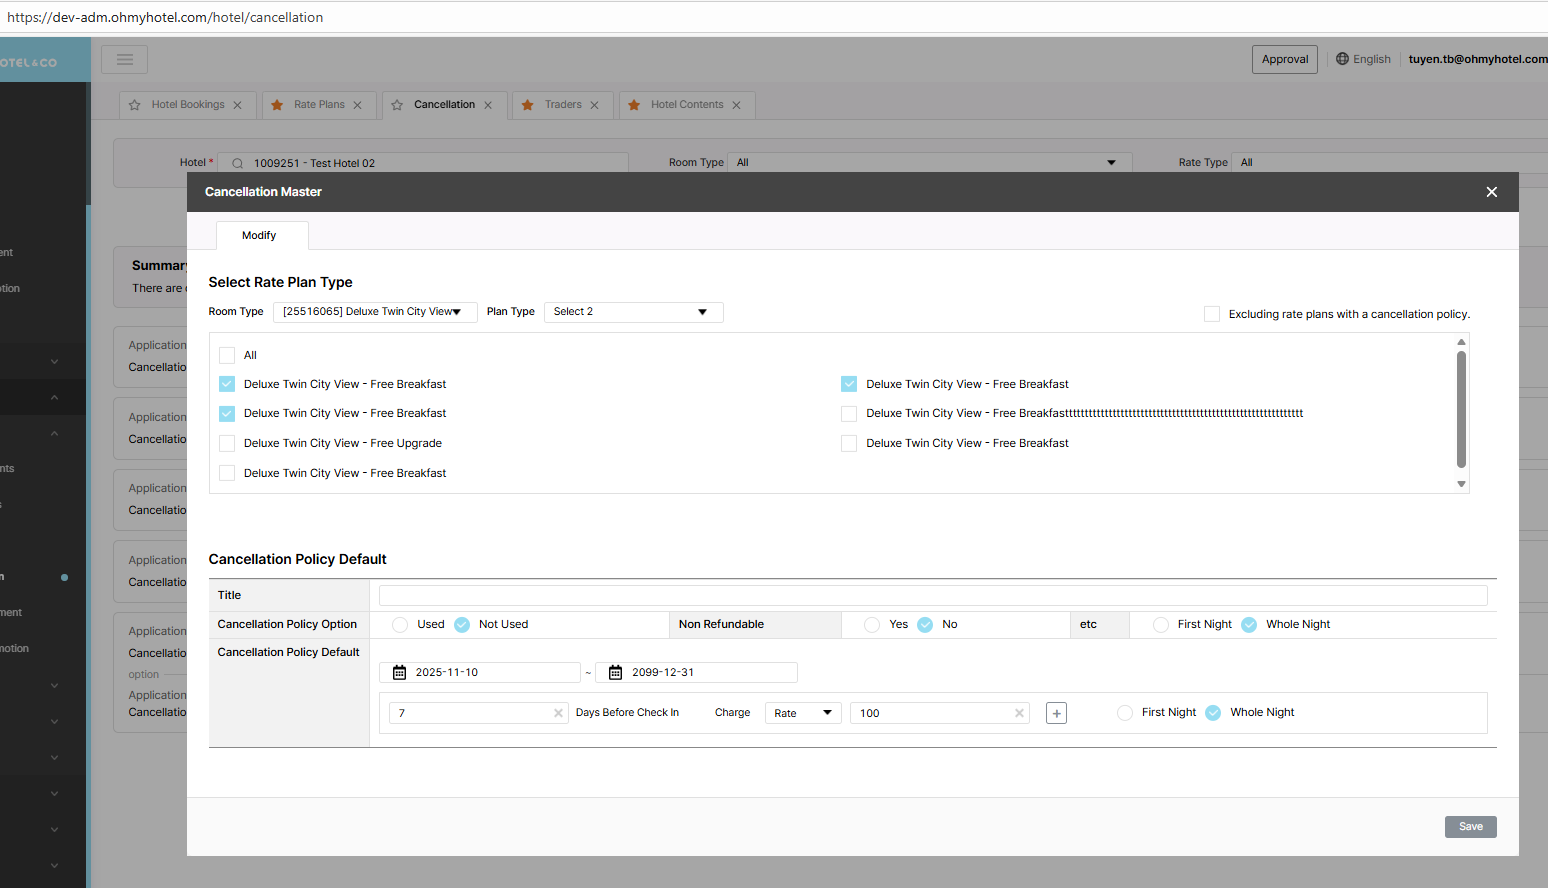Screen dimensions: 1548x888
Task: Switch to the Hotel Bookings tab
Action: (x=187, y=105)
